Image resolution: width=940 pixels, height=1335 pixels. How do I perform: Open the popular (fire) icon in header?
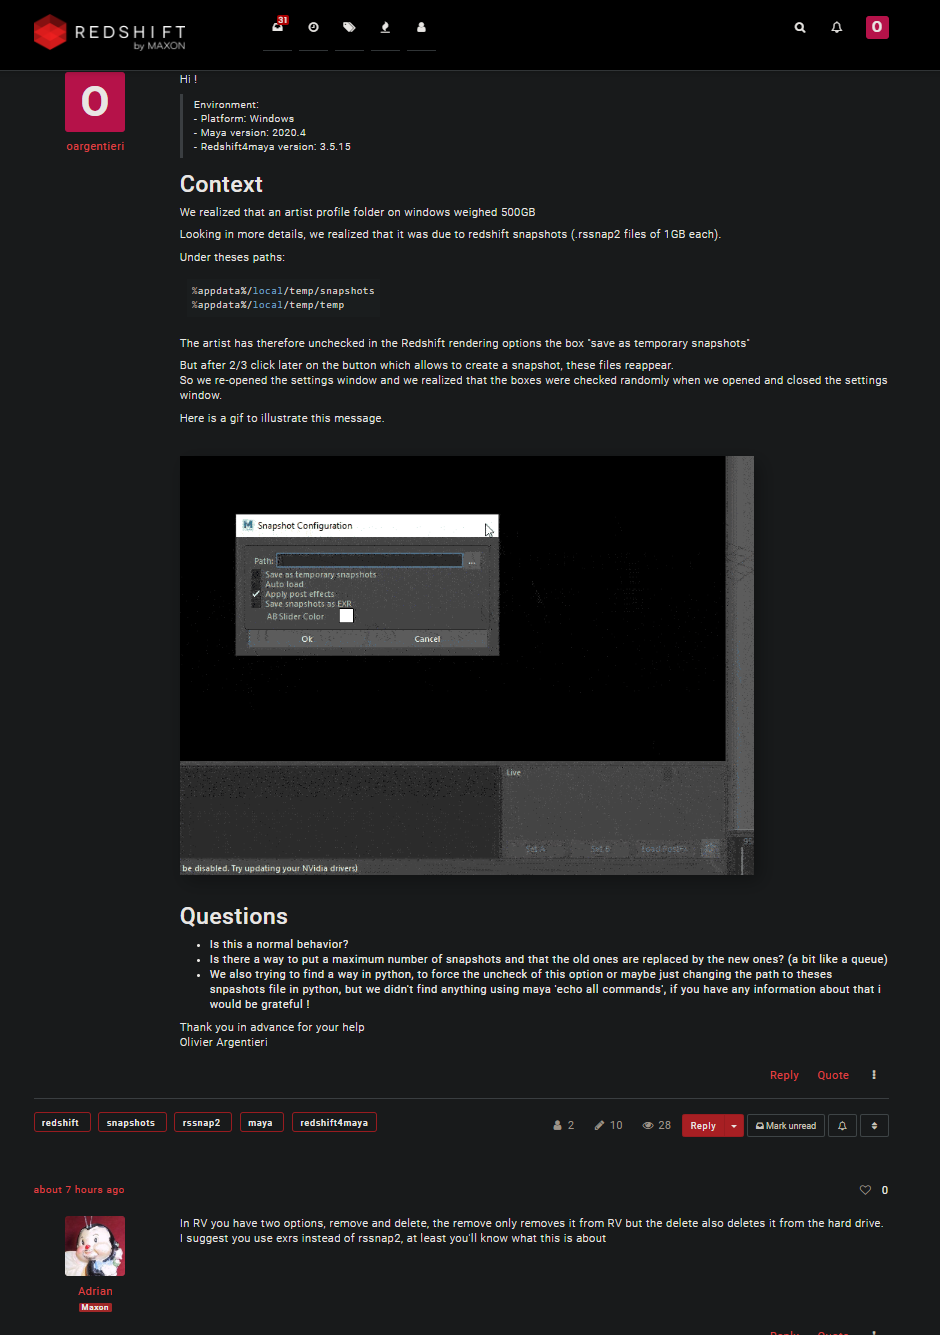pos(385,27)
